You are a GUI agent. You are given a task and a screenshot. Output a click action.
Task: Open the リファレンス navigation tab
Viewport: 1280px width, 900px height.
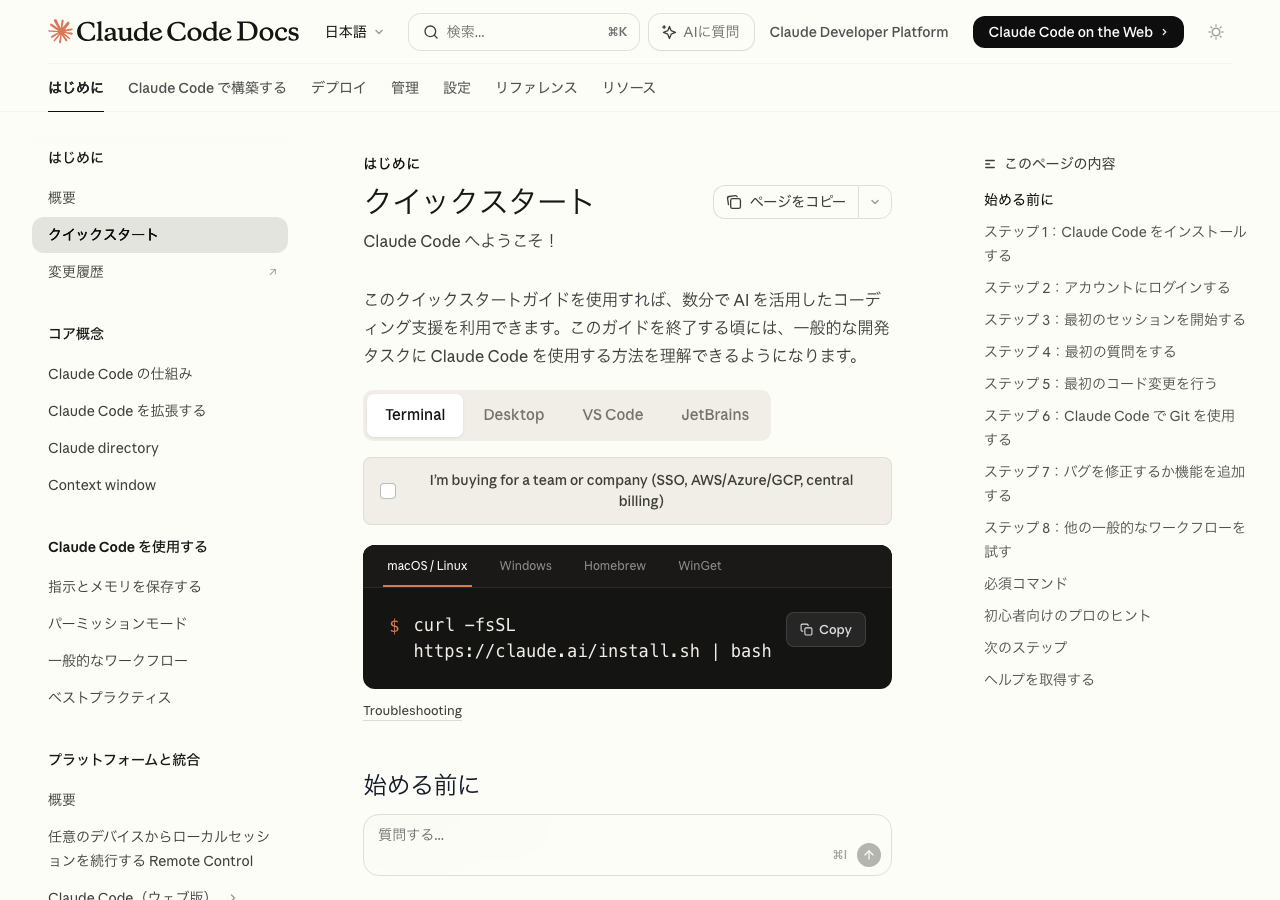pos(536,88)
